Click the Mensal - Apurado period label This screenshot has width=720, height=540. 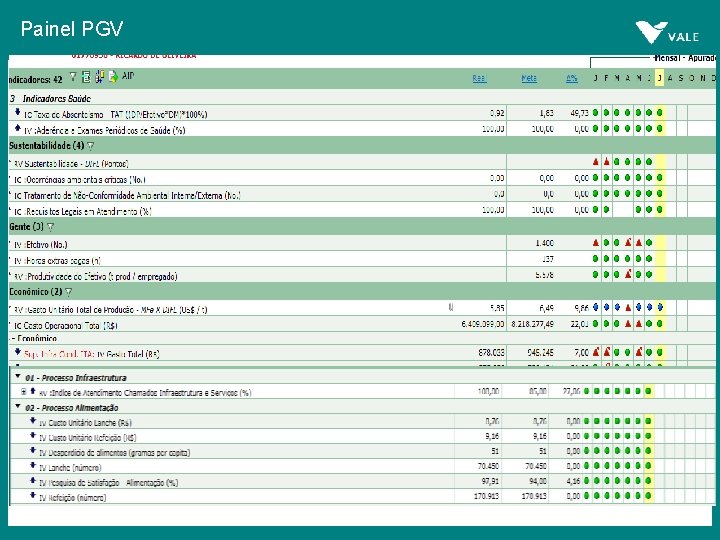pyautogui.click(x=684, y=58)
